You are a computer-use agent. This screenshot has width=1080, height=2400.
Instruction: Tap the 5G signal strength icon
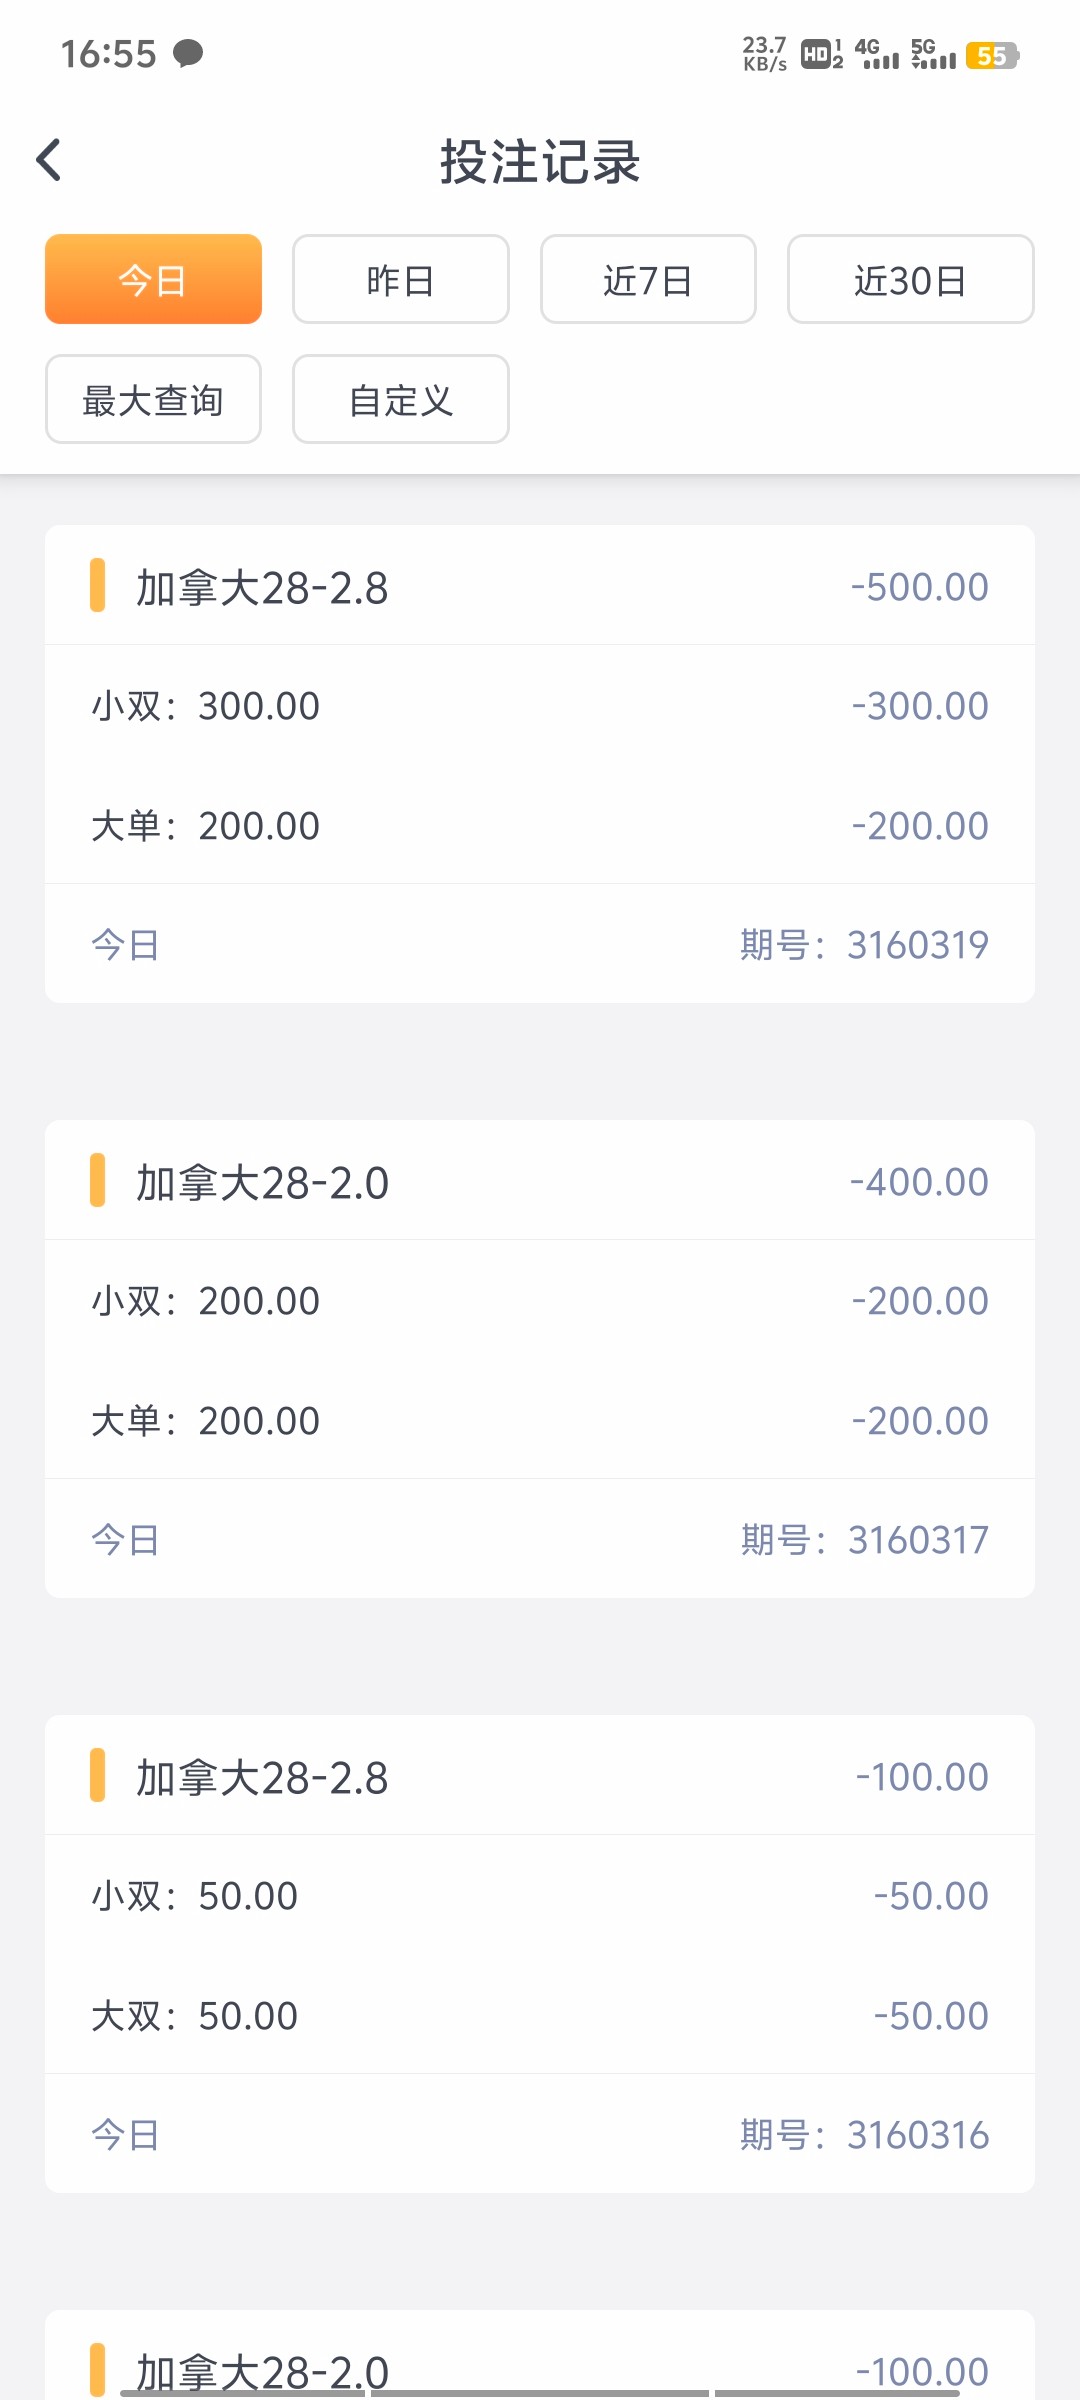click(x=933, y=55)
